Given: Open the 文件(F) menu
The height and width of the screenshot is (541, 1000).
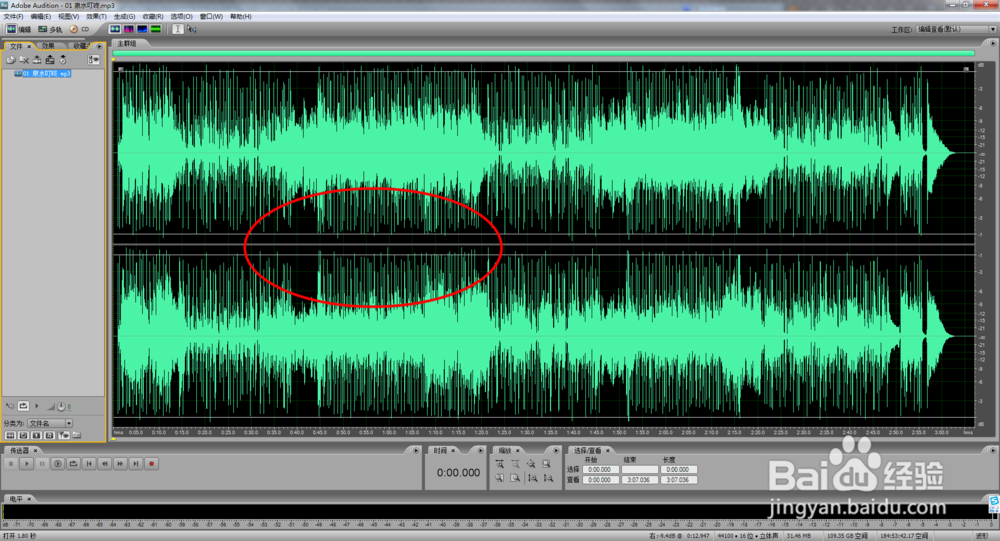Looking at the screenshot, I should [x=13, y=17].
